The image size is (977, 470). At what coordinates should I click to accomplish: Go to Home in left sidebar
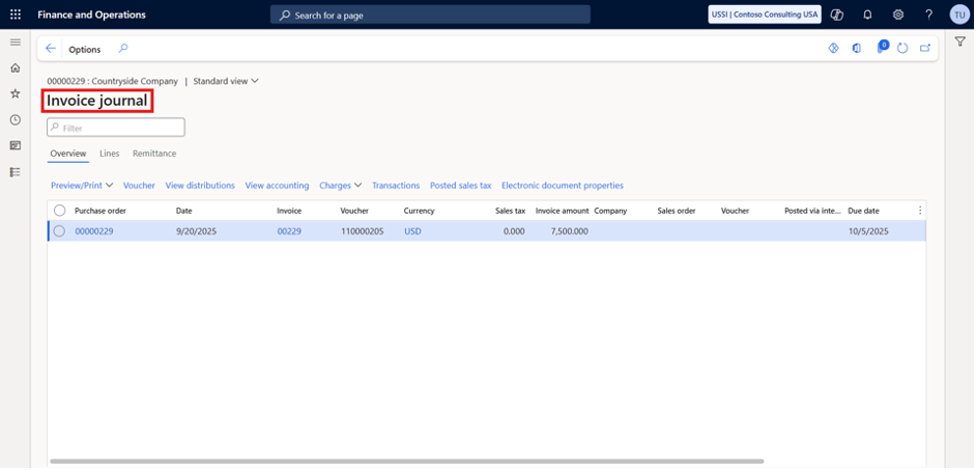(x=16, y=68)
